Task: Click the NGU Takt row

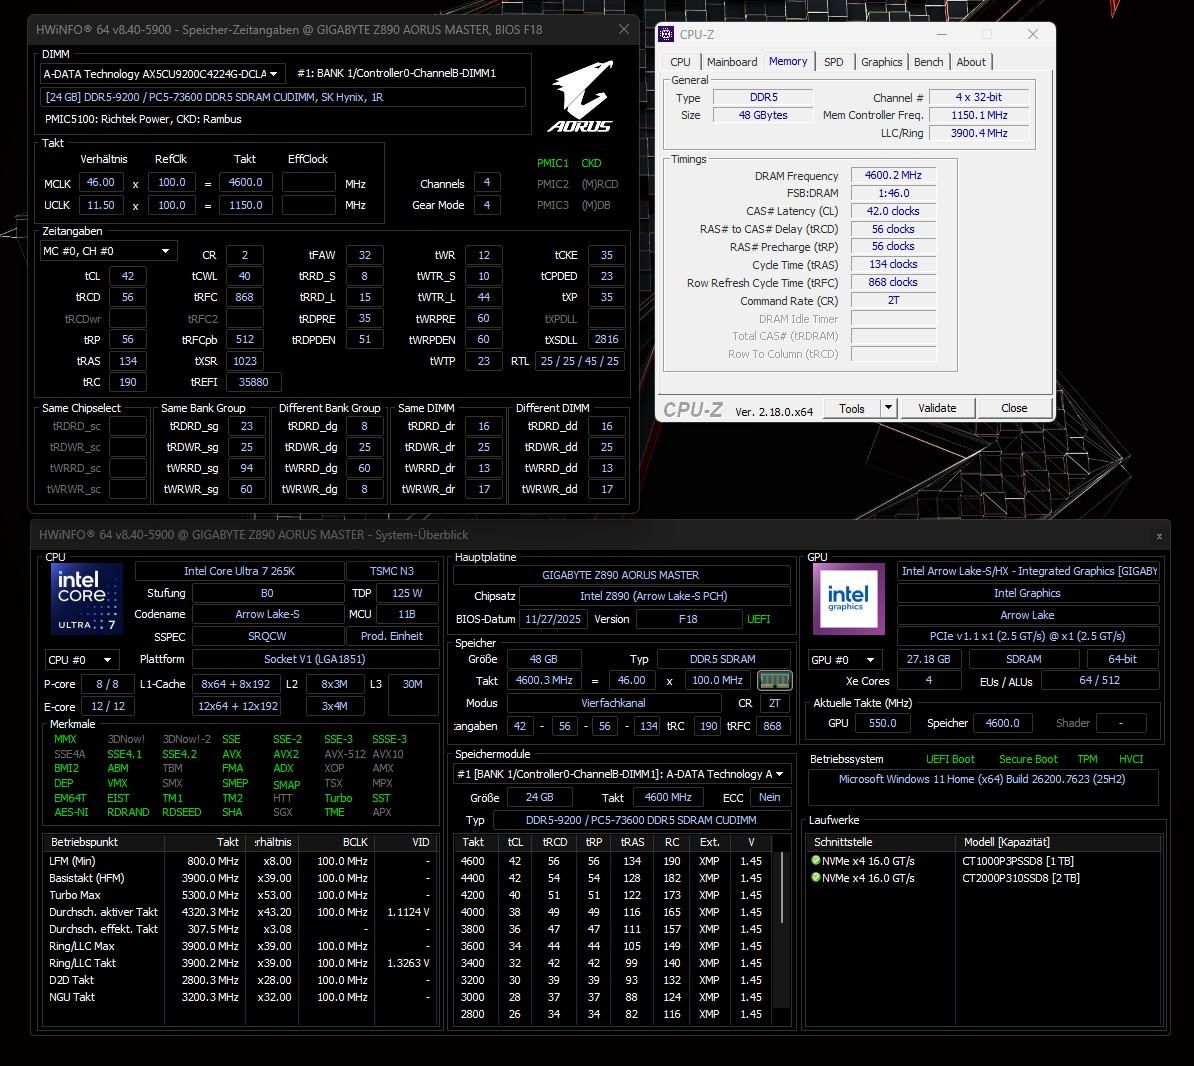Action: [x=240, y=997]
